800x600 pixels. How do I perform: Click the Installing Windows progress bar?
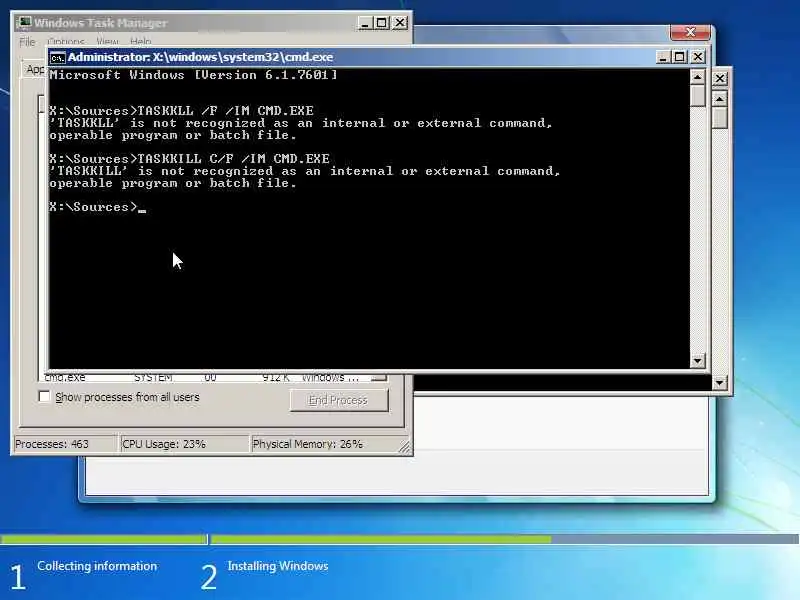click(x=504, y=539)
